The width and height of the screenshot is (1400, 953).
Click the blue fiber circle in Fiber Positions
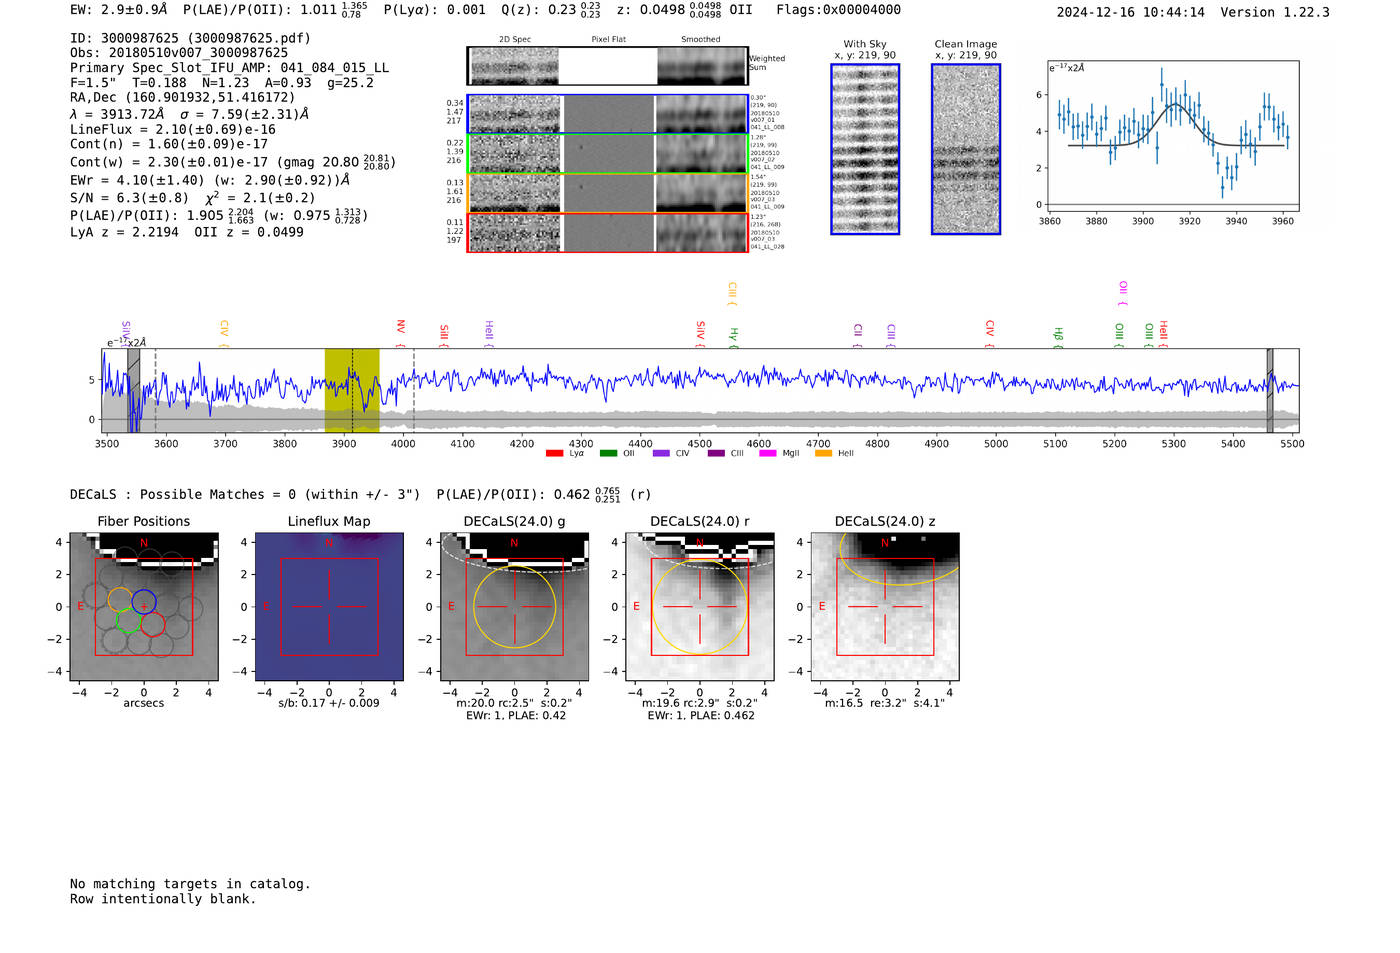point(144,602)
